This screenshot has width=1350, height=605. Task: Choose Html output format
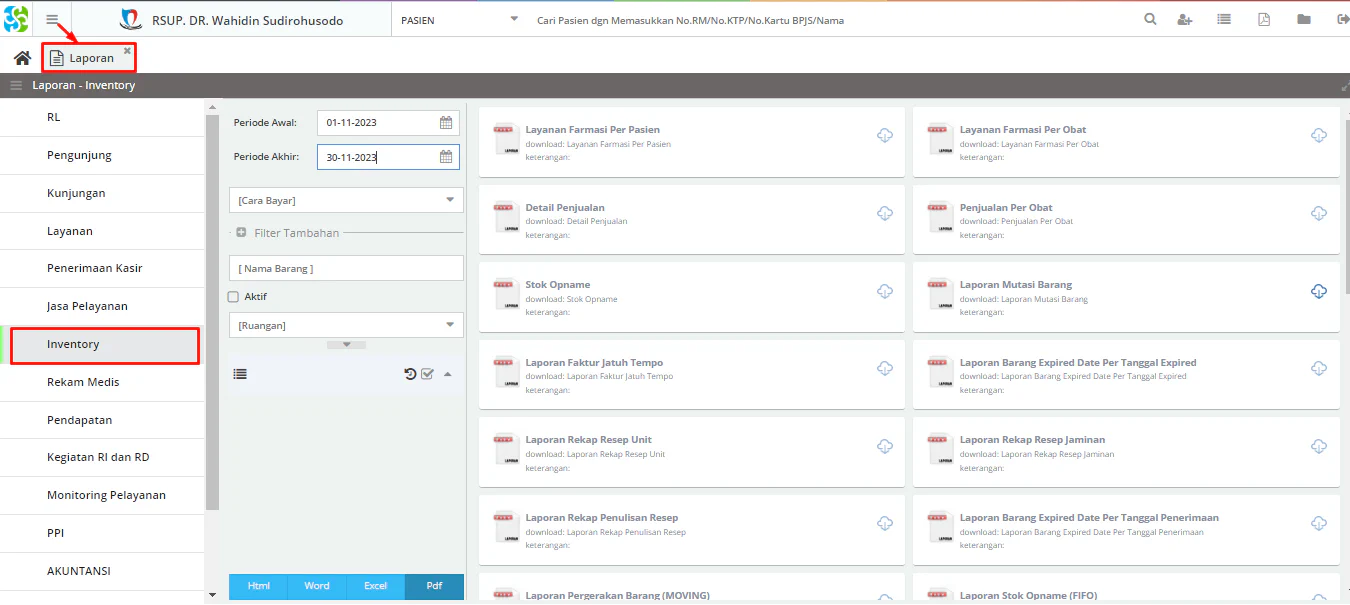pos(258,586)
